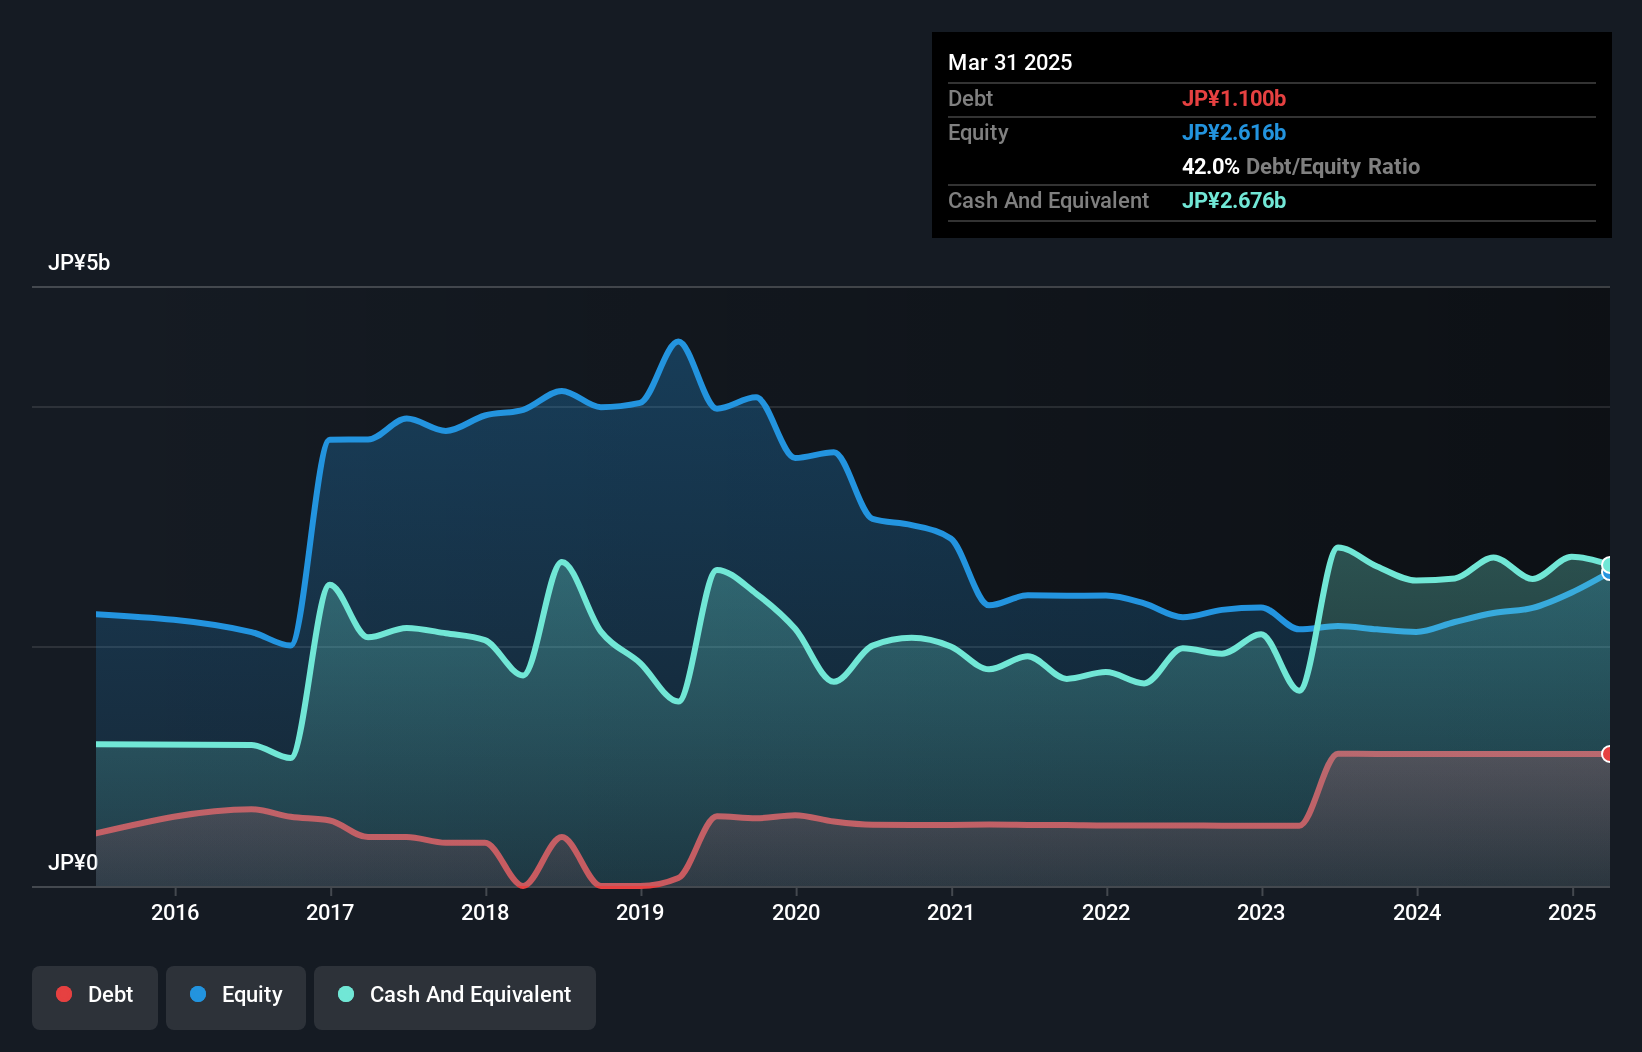Screen dimensions: 1642x1052
Task: Click the JP¥5b y-axis label
Action: click(79, 263)
